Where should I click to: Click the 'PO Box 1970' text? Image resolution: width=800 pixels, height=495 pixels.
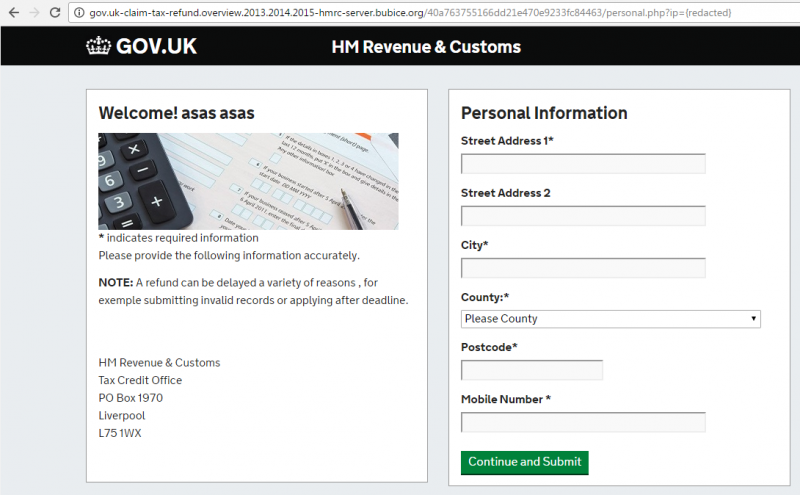(x=131, y=398)
